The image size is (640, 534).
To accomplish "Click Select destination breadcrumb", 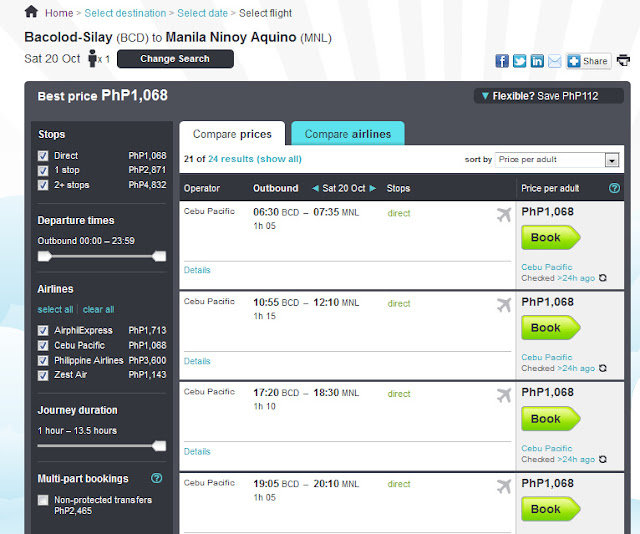I will click(125, 13).
